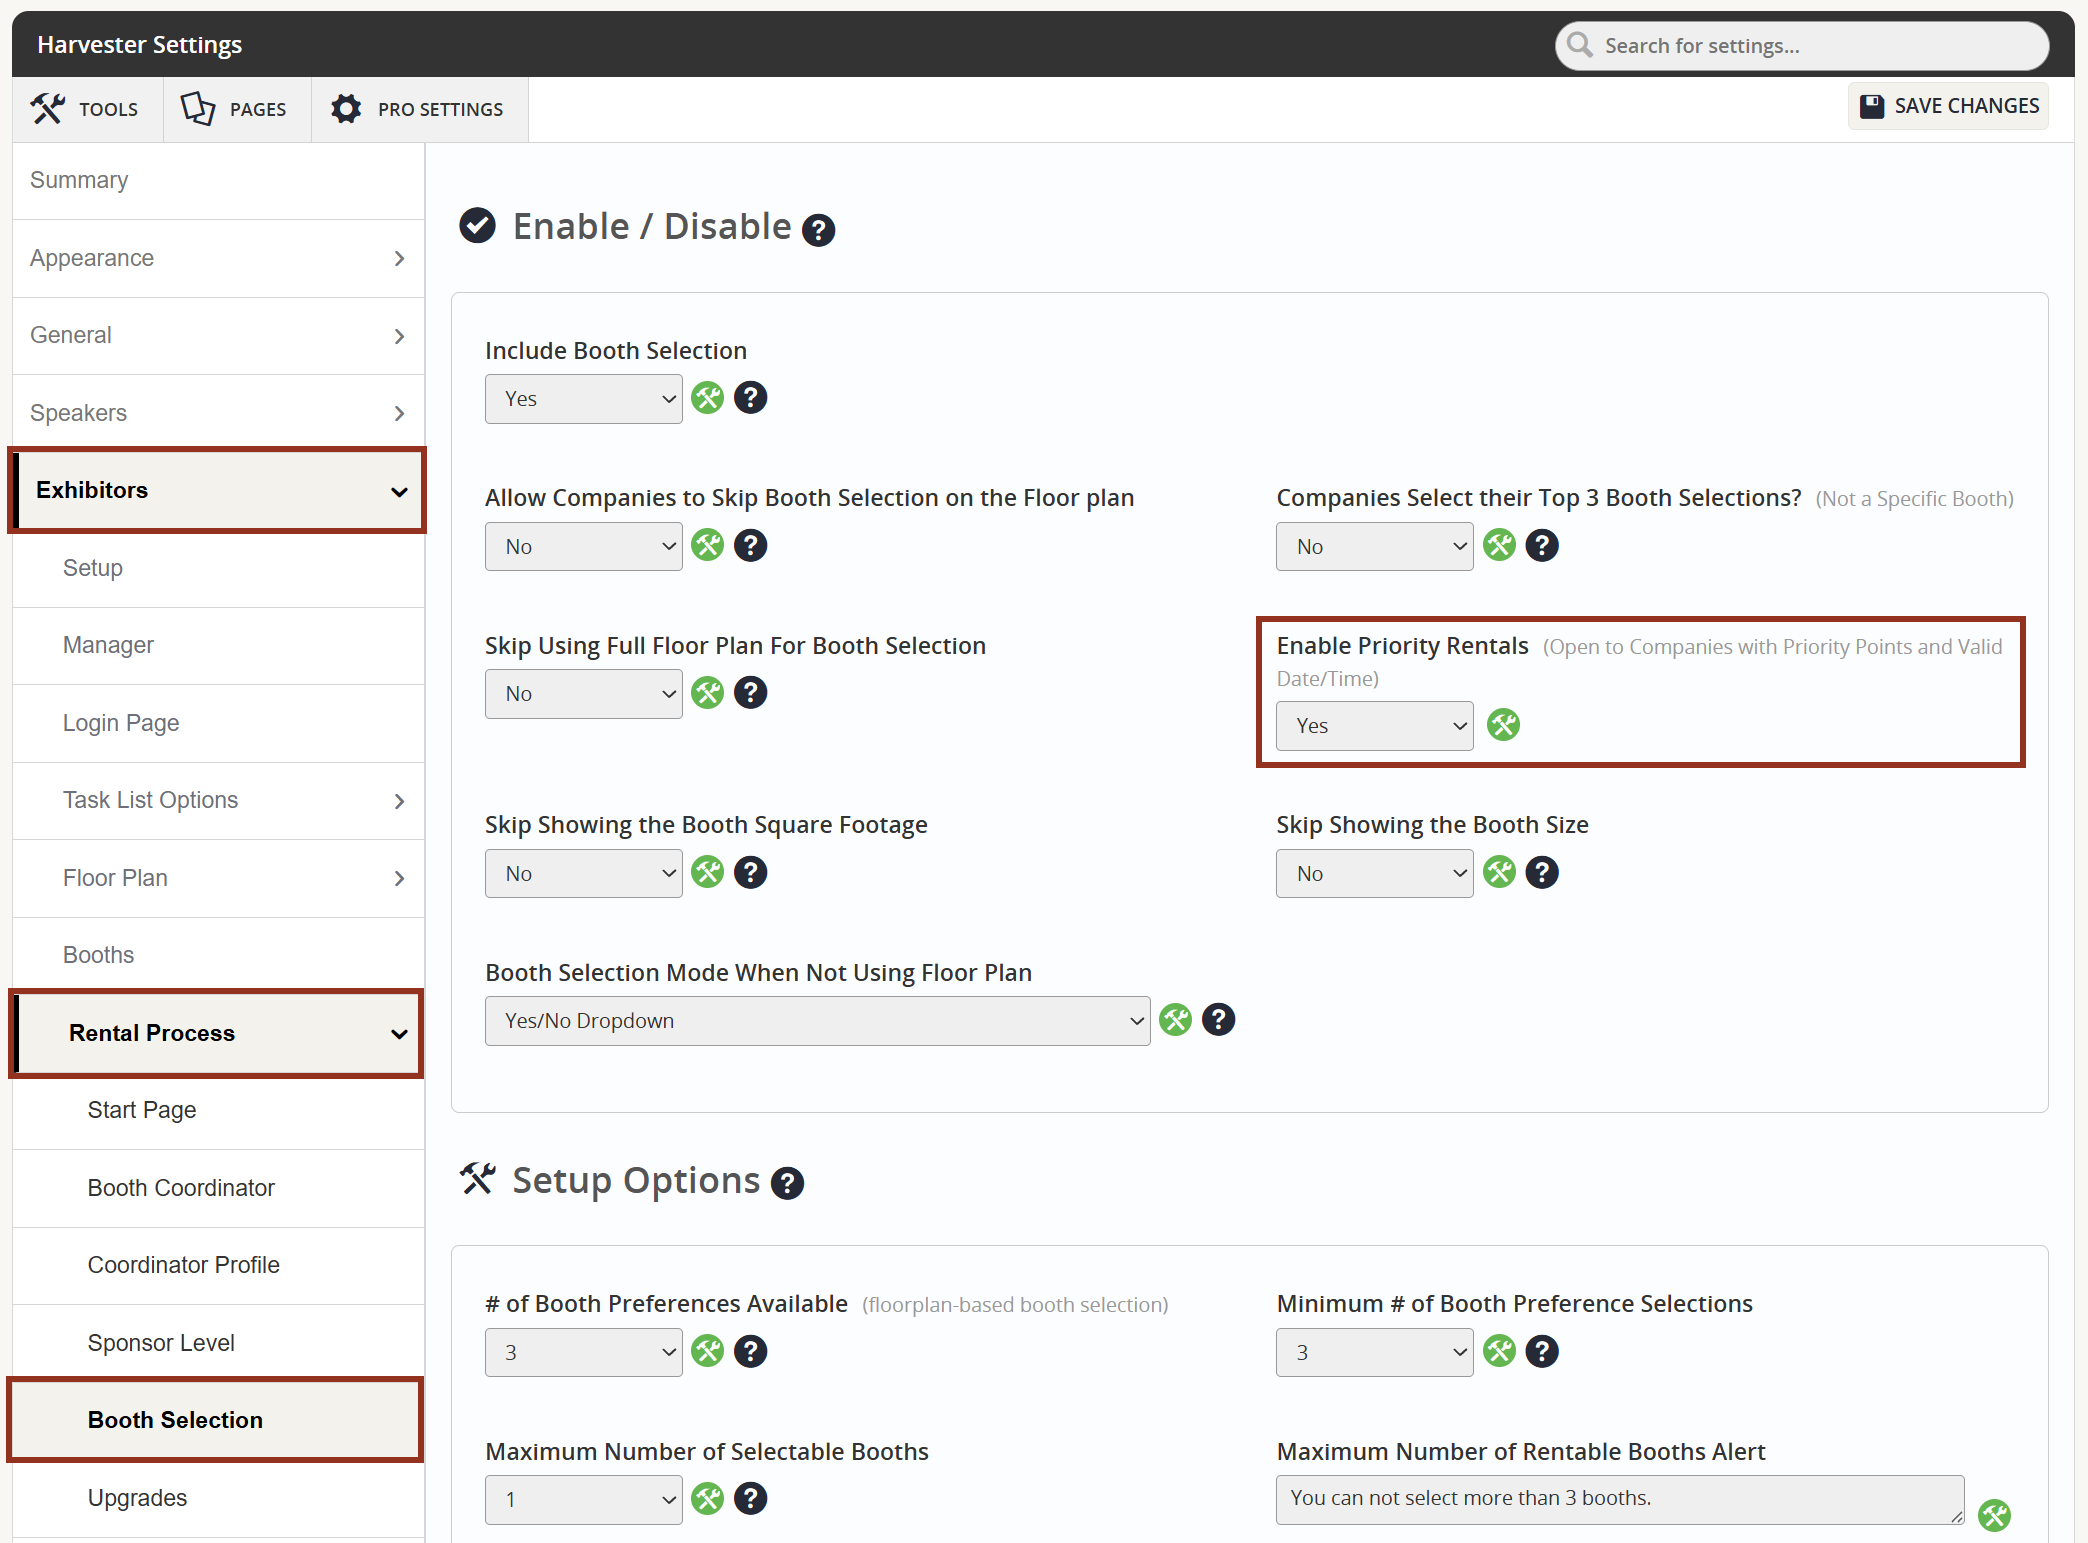Open Maximum Number of Selectable Booths dropdown
The width and height of the screenshot is (2088, 1543).
click(x=583, y=1500)
